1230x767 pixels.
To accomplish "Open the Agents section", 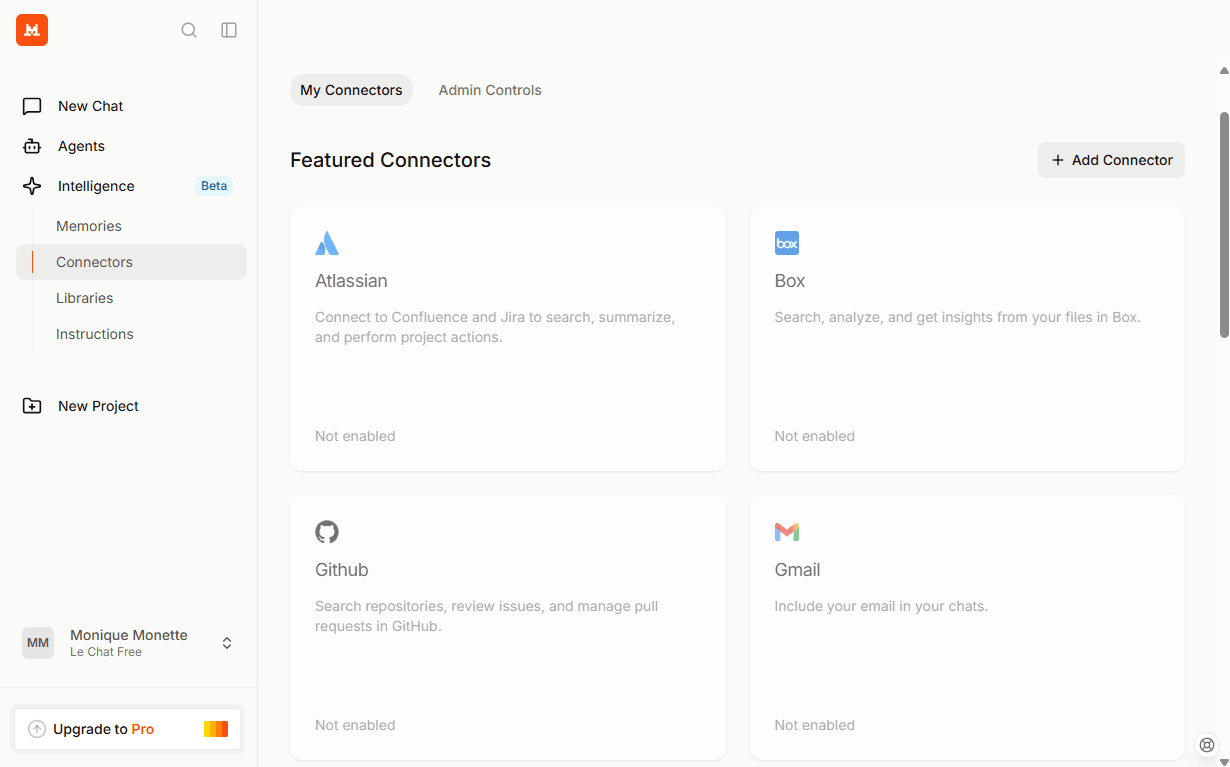I will click(x=81, y=146).
